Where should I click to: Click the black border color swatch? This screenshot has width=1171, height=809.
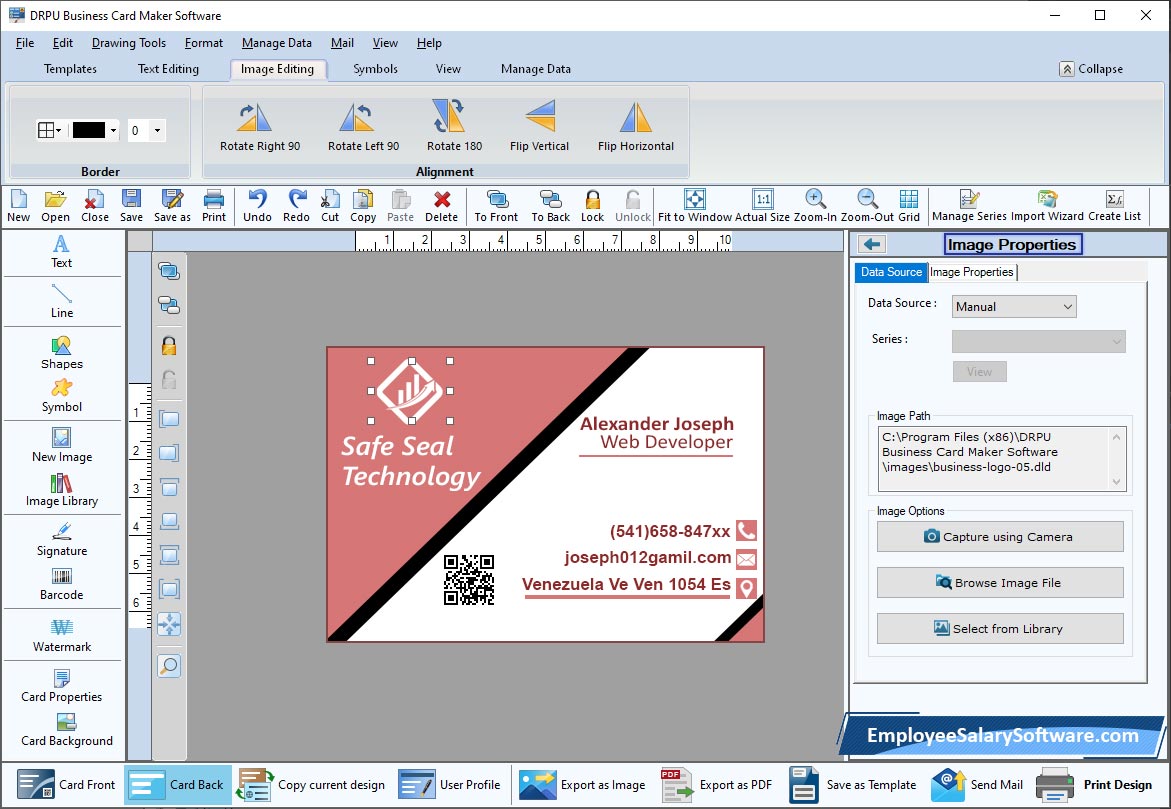pyautogui.click(x=89, y=131)
